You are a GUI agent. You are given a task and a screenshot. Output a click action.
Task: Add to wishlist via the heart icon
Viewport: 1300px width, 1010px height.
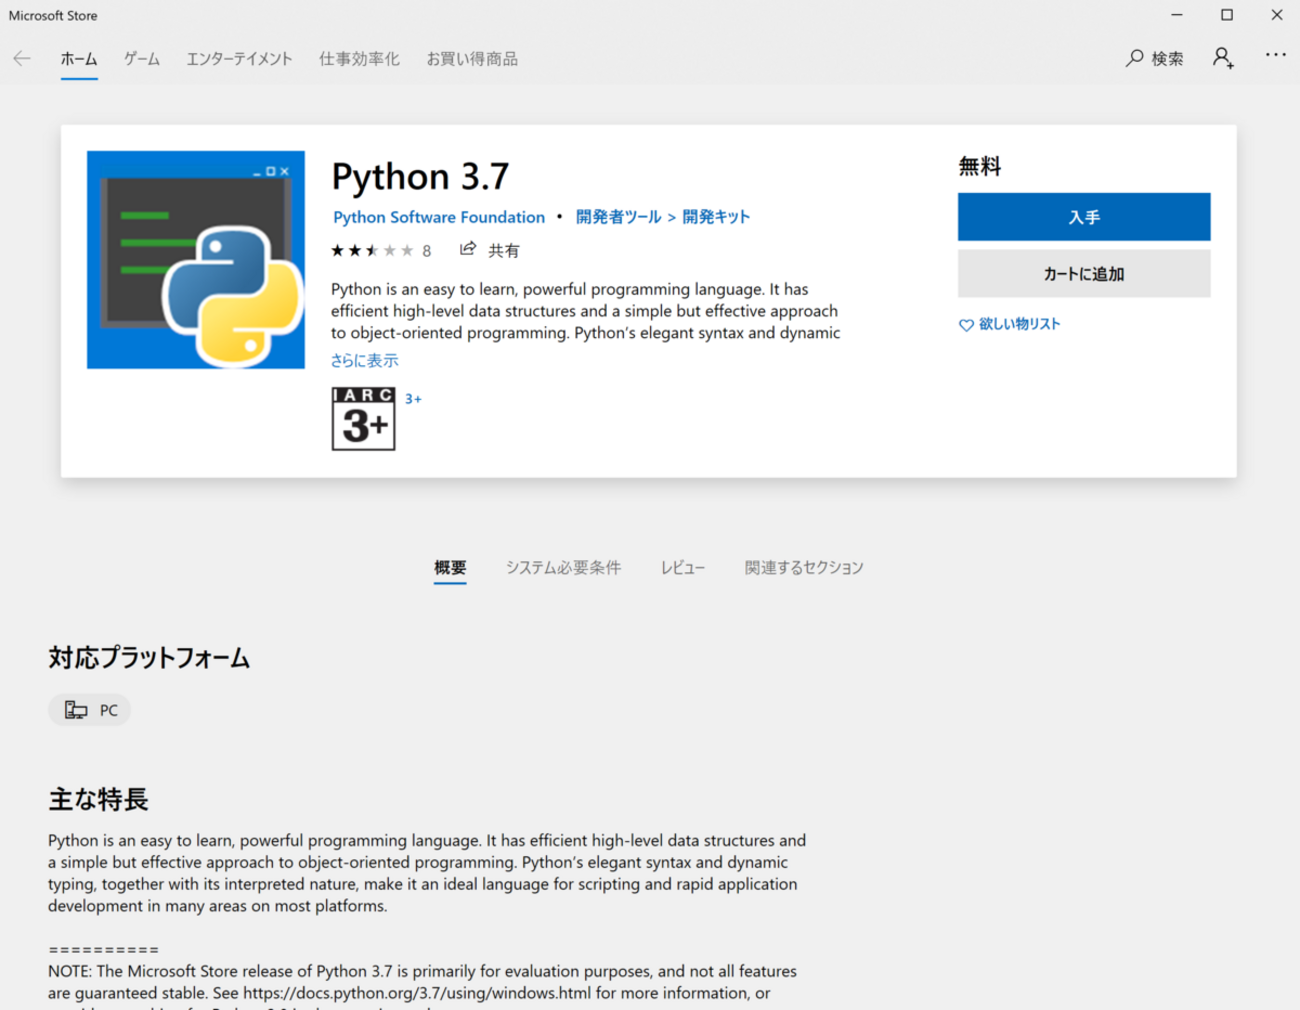point(966,325)
